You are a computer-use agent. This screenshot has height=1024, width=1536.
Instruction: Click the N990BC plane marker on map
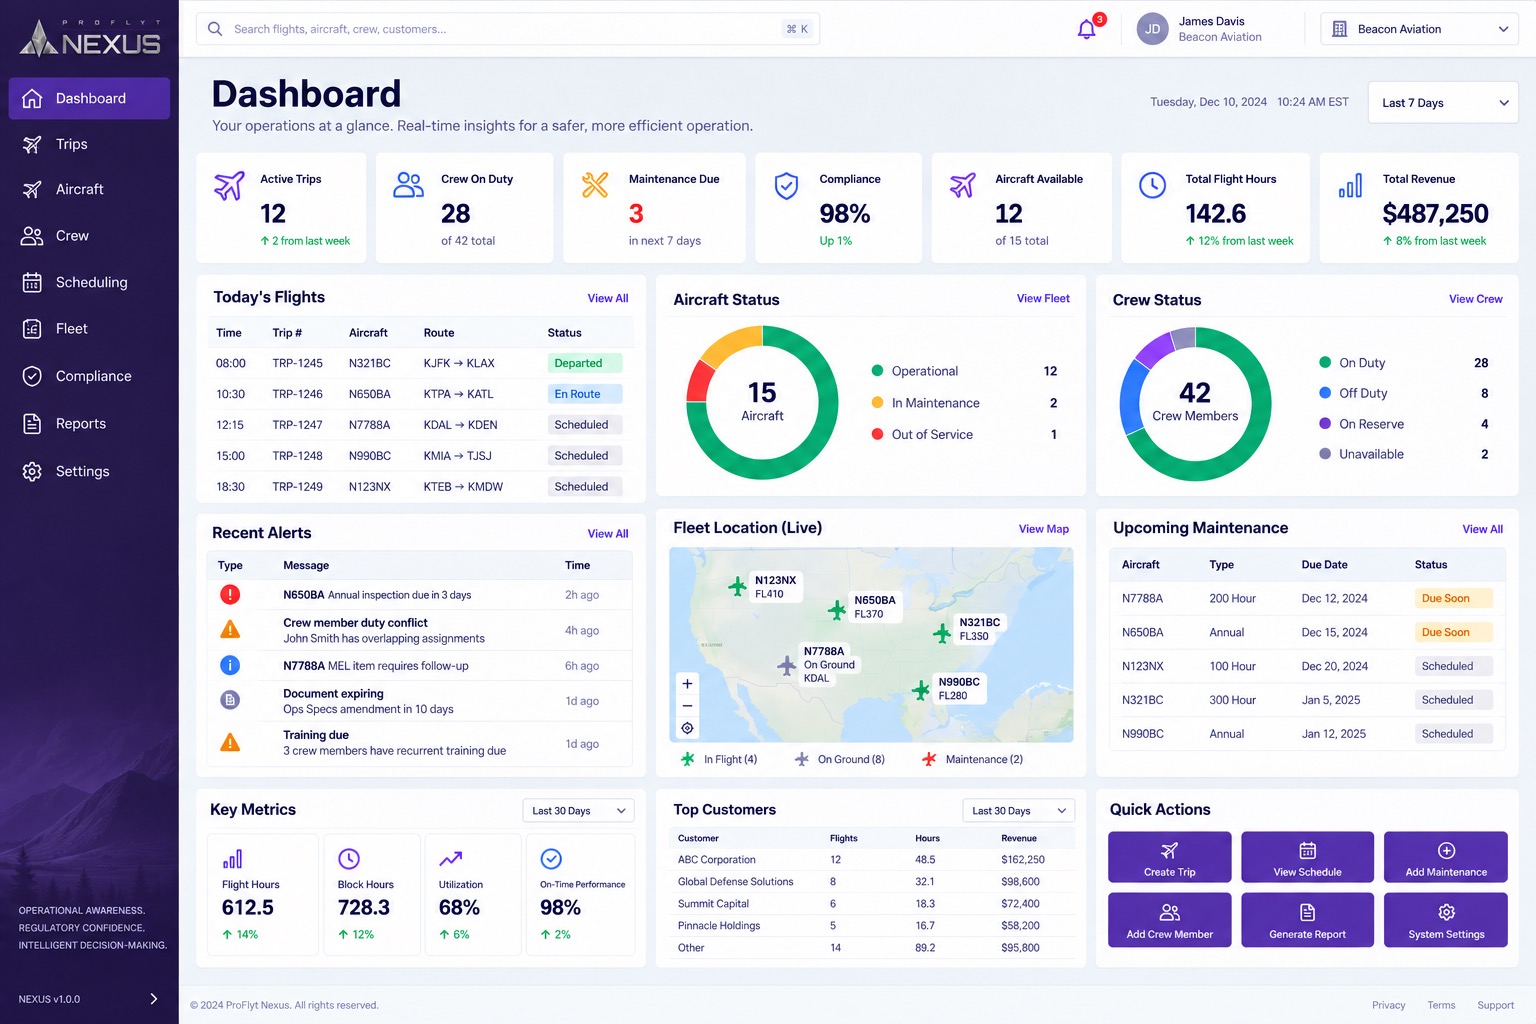921,689
